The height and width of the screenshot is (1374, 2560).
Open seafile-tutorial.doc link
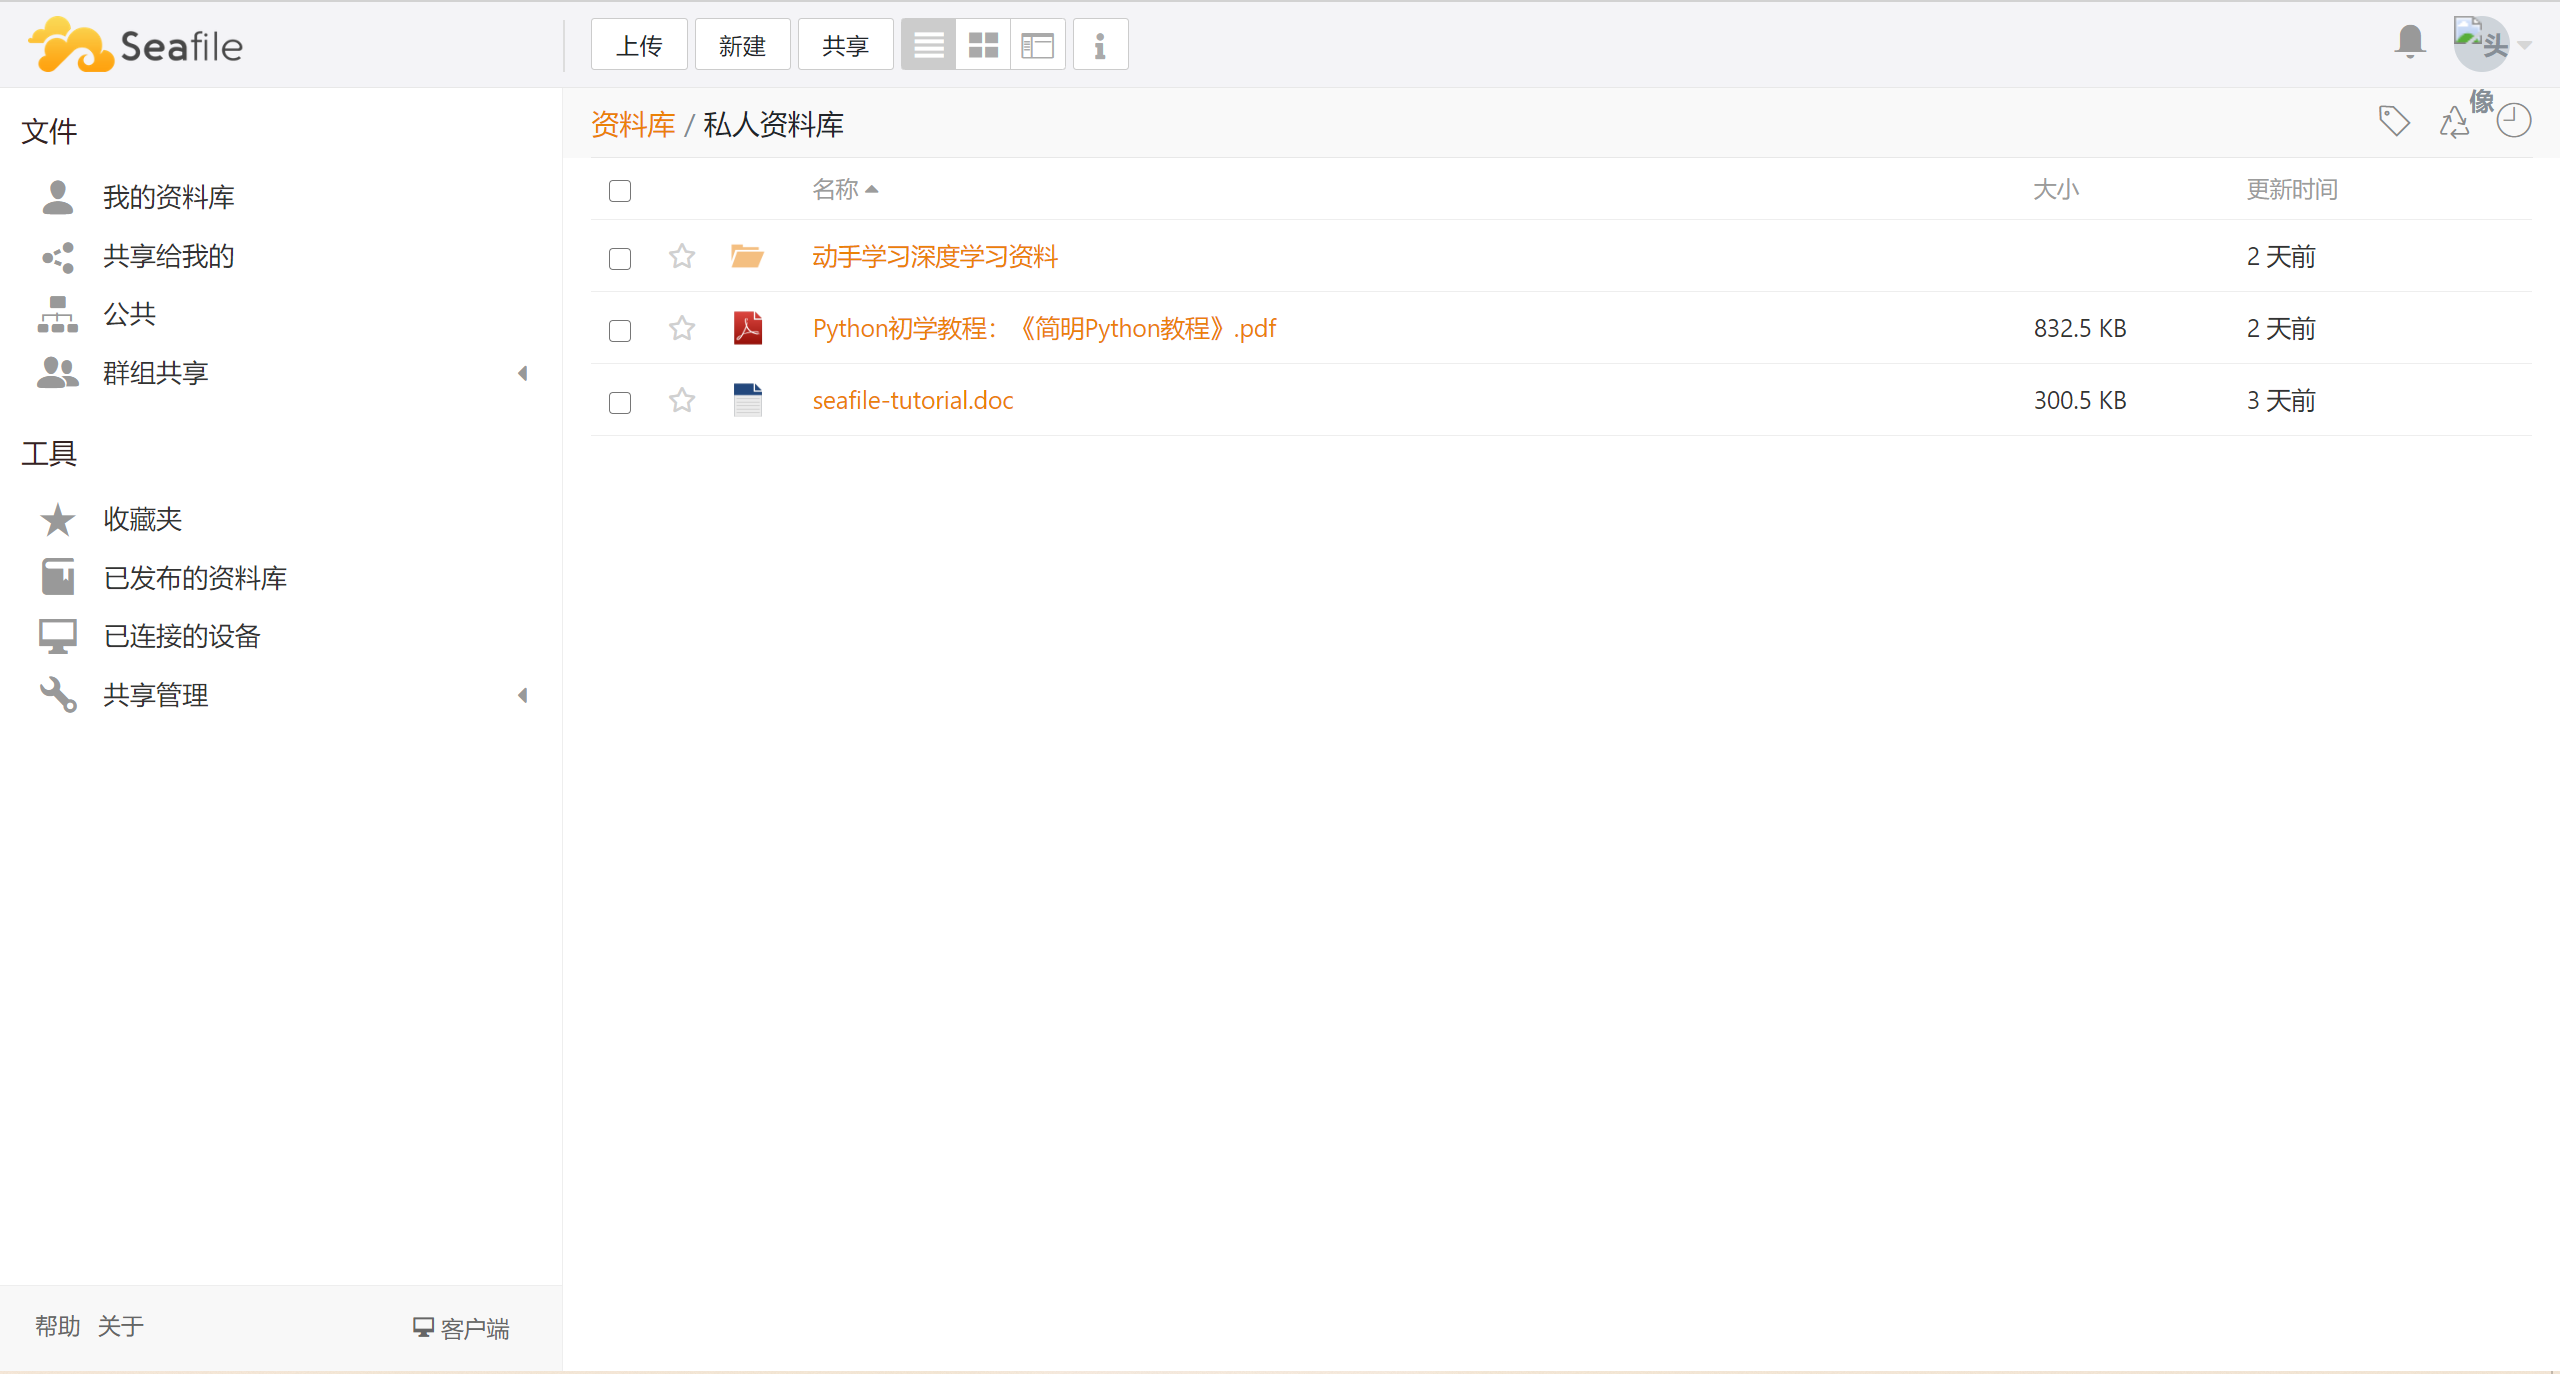point(913,401)
